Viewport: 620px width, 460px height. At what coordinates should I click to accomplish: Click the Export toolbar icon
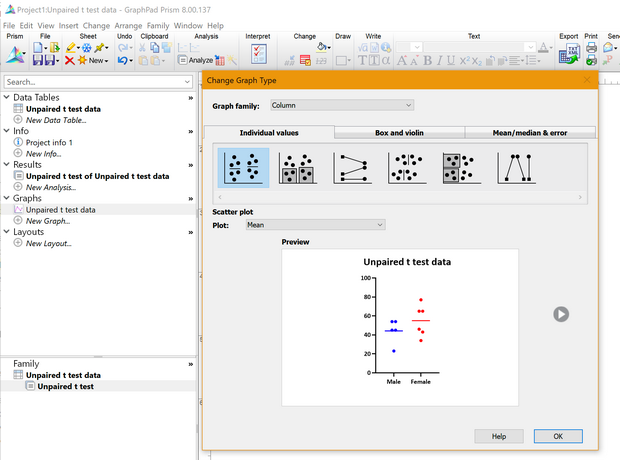(x=568, y=54)
